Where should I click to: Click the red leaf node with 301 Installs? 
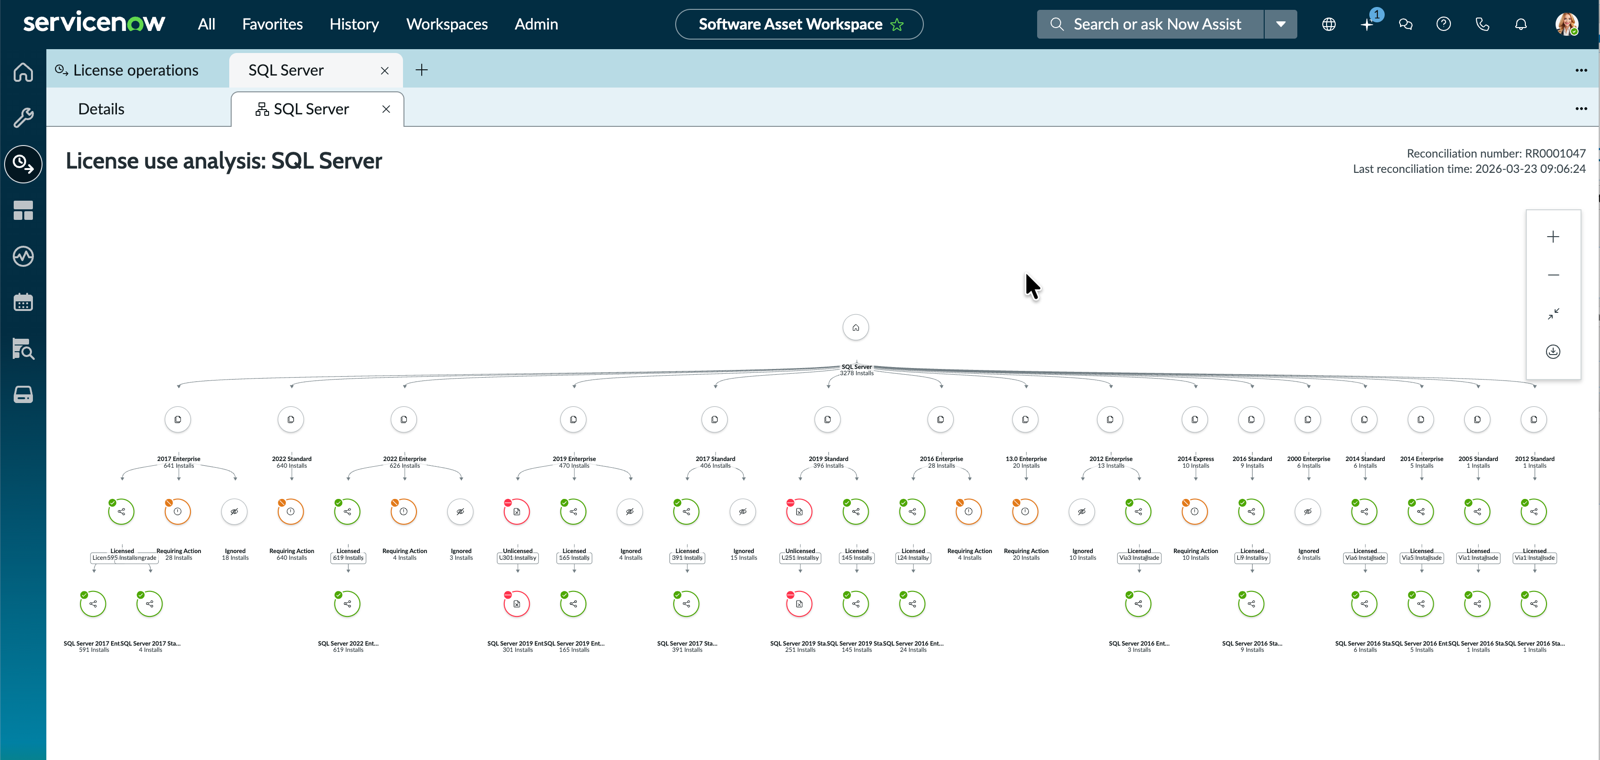click(x=517, y=604)
